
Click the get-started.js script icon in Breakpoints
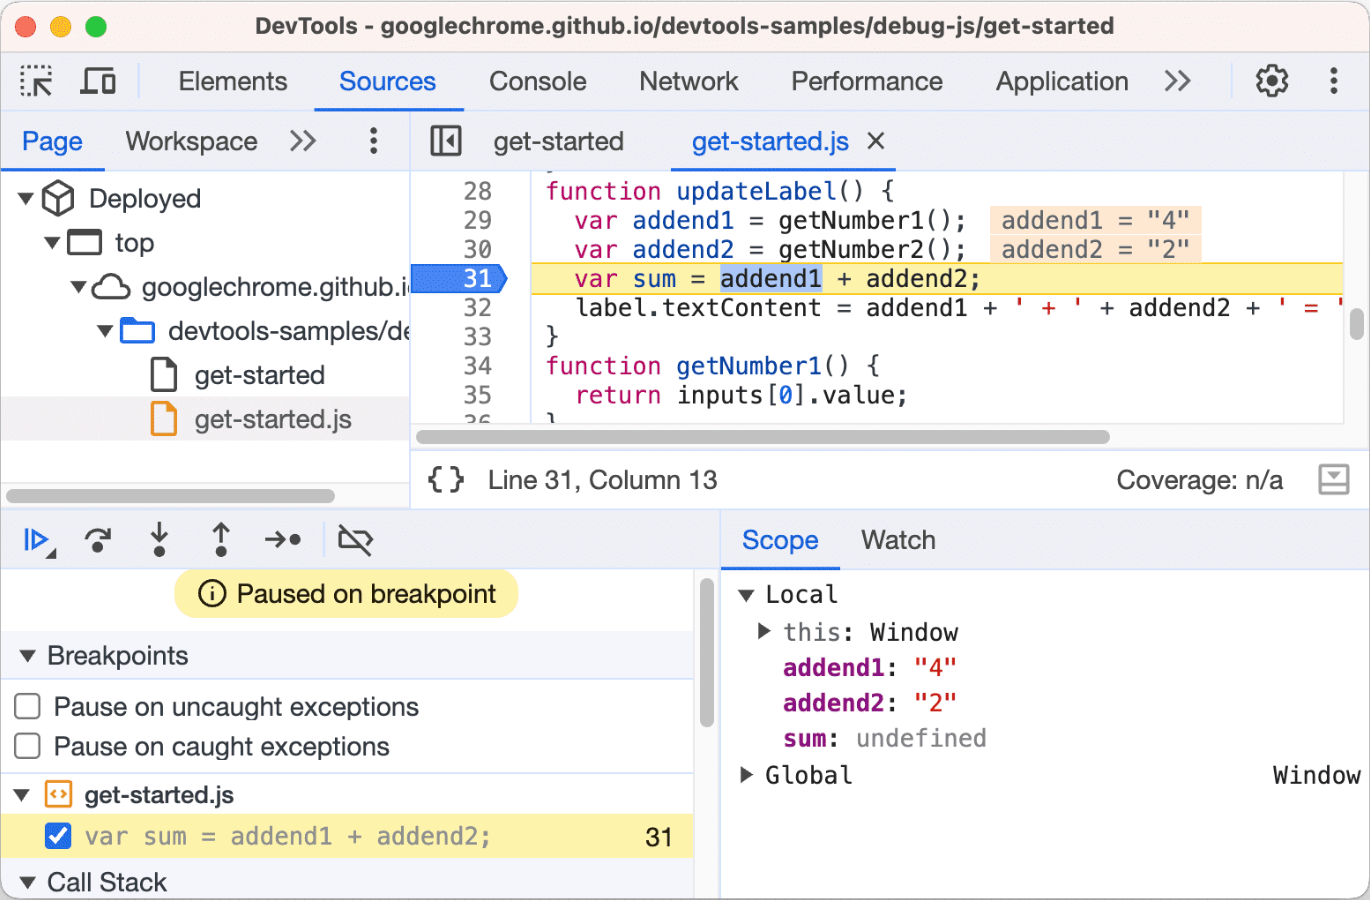(59, 795)
